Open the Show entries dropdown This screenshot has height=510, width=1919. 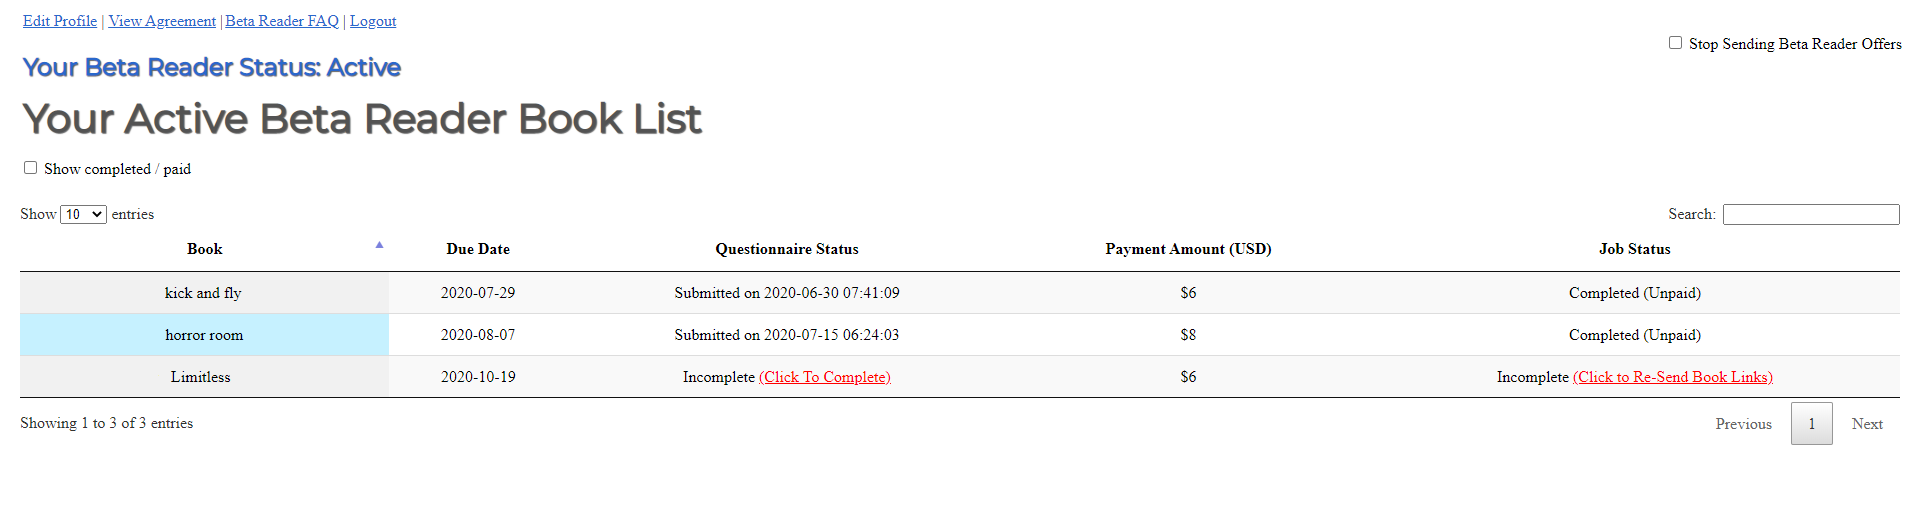[x=83, y=214]
